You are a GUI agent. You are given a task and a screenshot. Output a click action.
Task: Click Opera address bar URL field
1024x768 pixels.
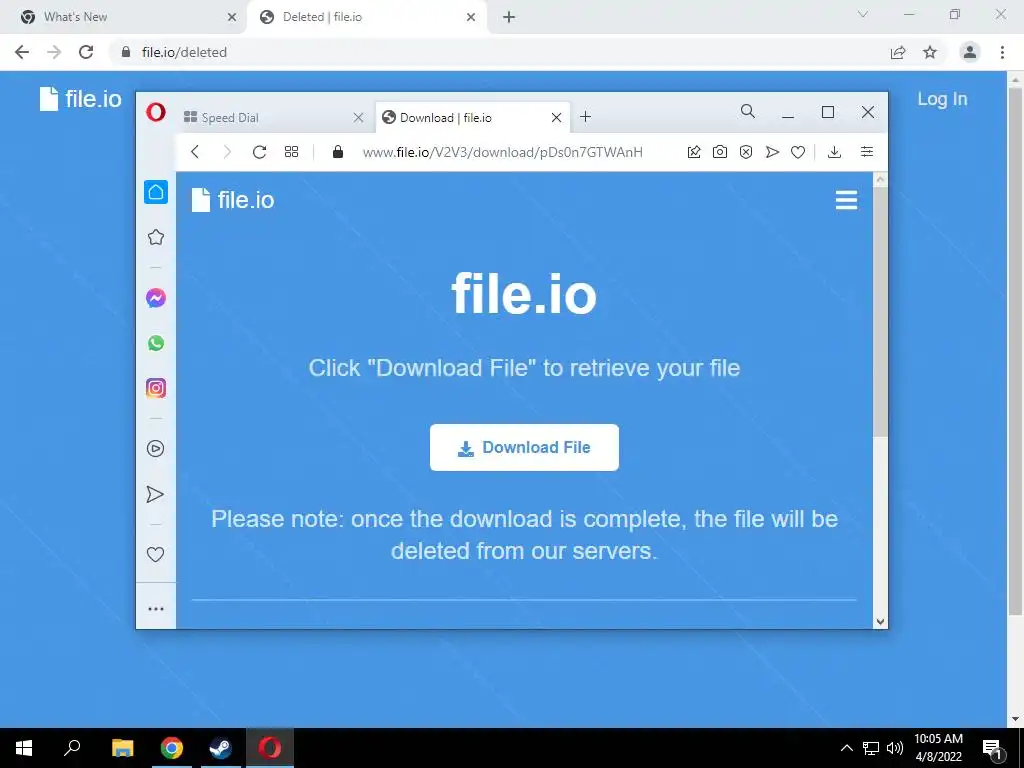tap(503, 152)
